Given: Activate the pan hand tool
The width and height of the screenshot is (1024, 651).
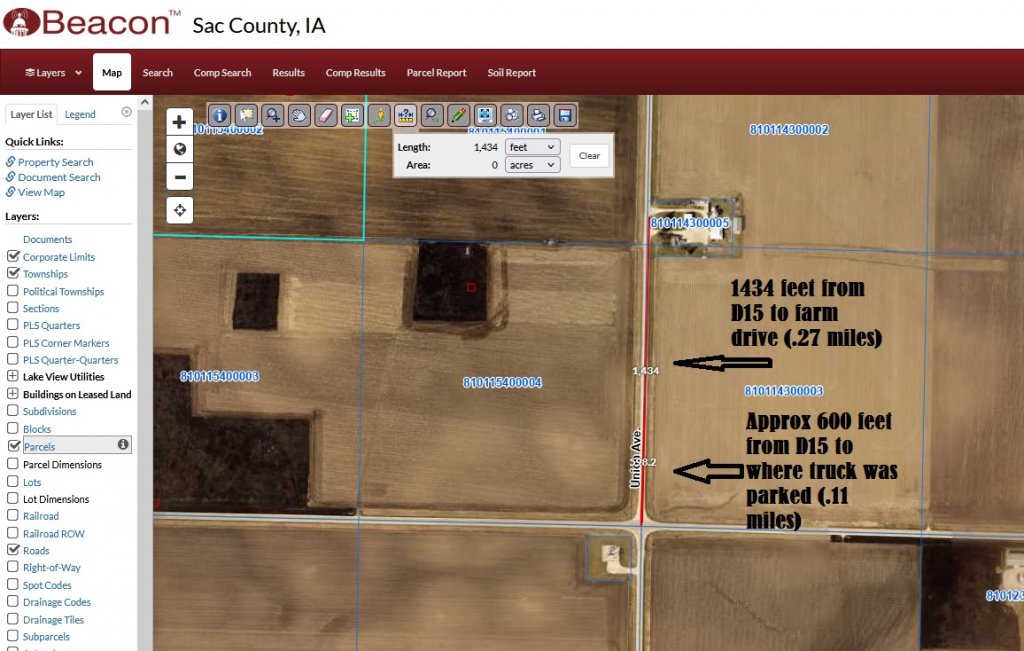Looking at the screenshot, I should 299,115.
